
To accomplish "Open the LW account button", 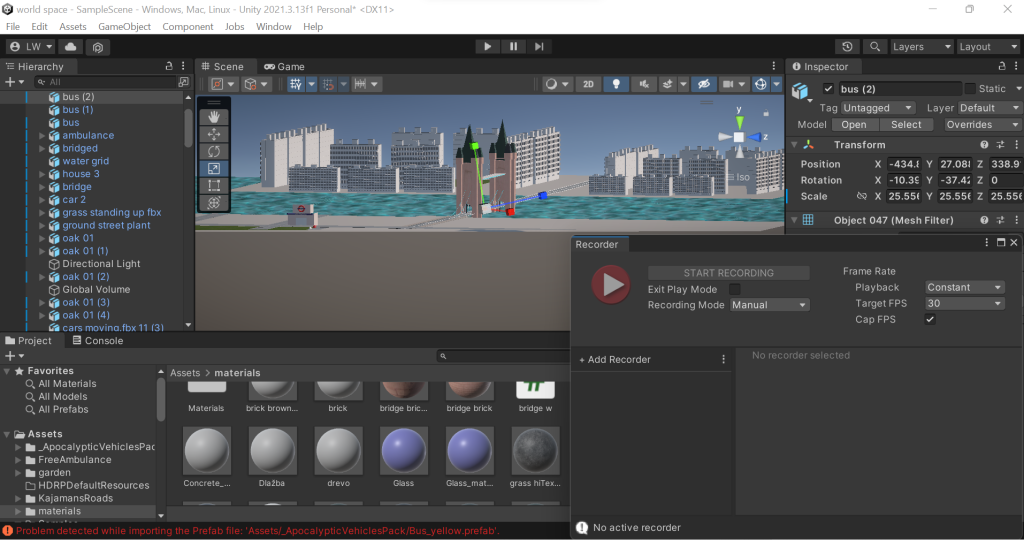I will click(x=31, y=46).
